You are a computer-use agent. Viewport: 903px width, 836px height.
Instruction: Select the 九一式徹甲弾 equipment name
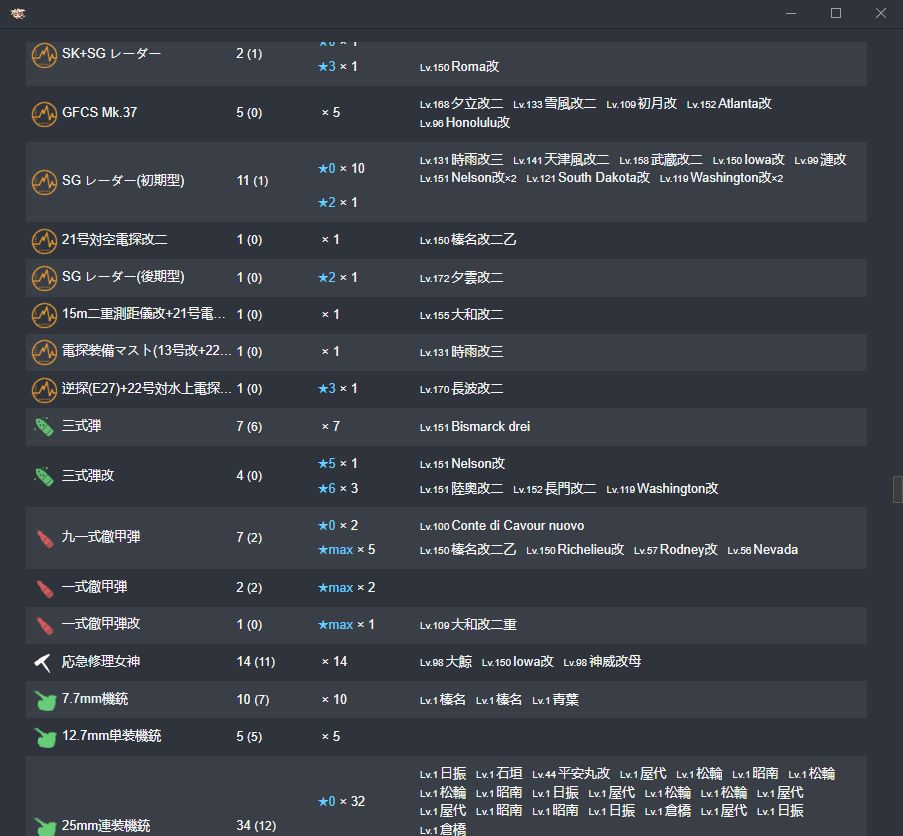(101, 537)
